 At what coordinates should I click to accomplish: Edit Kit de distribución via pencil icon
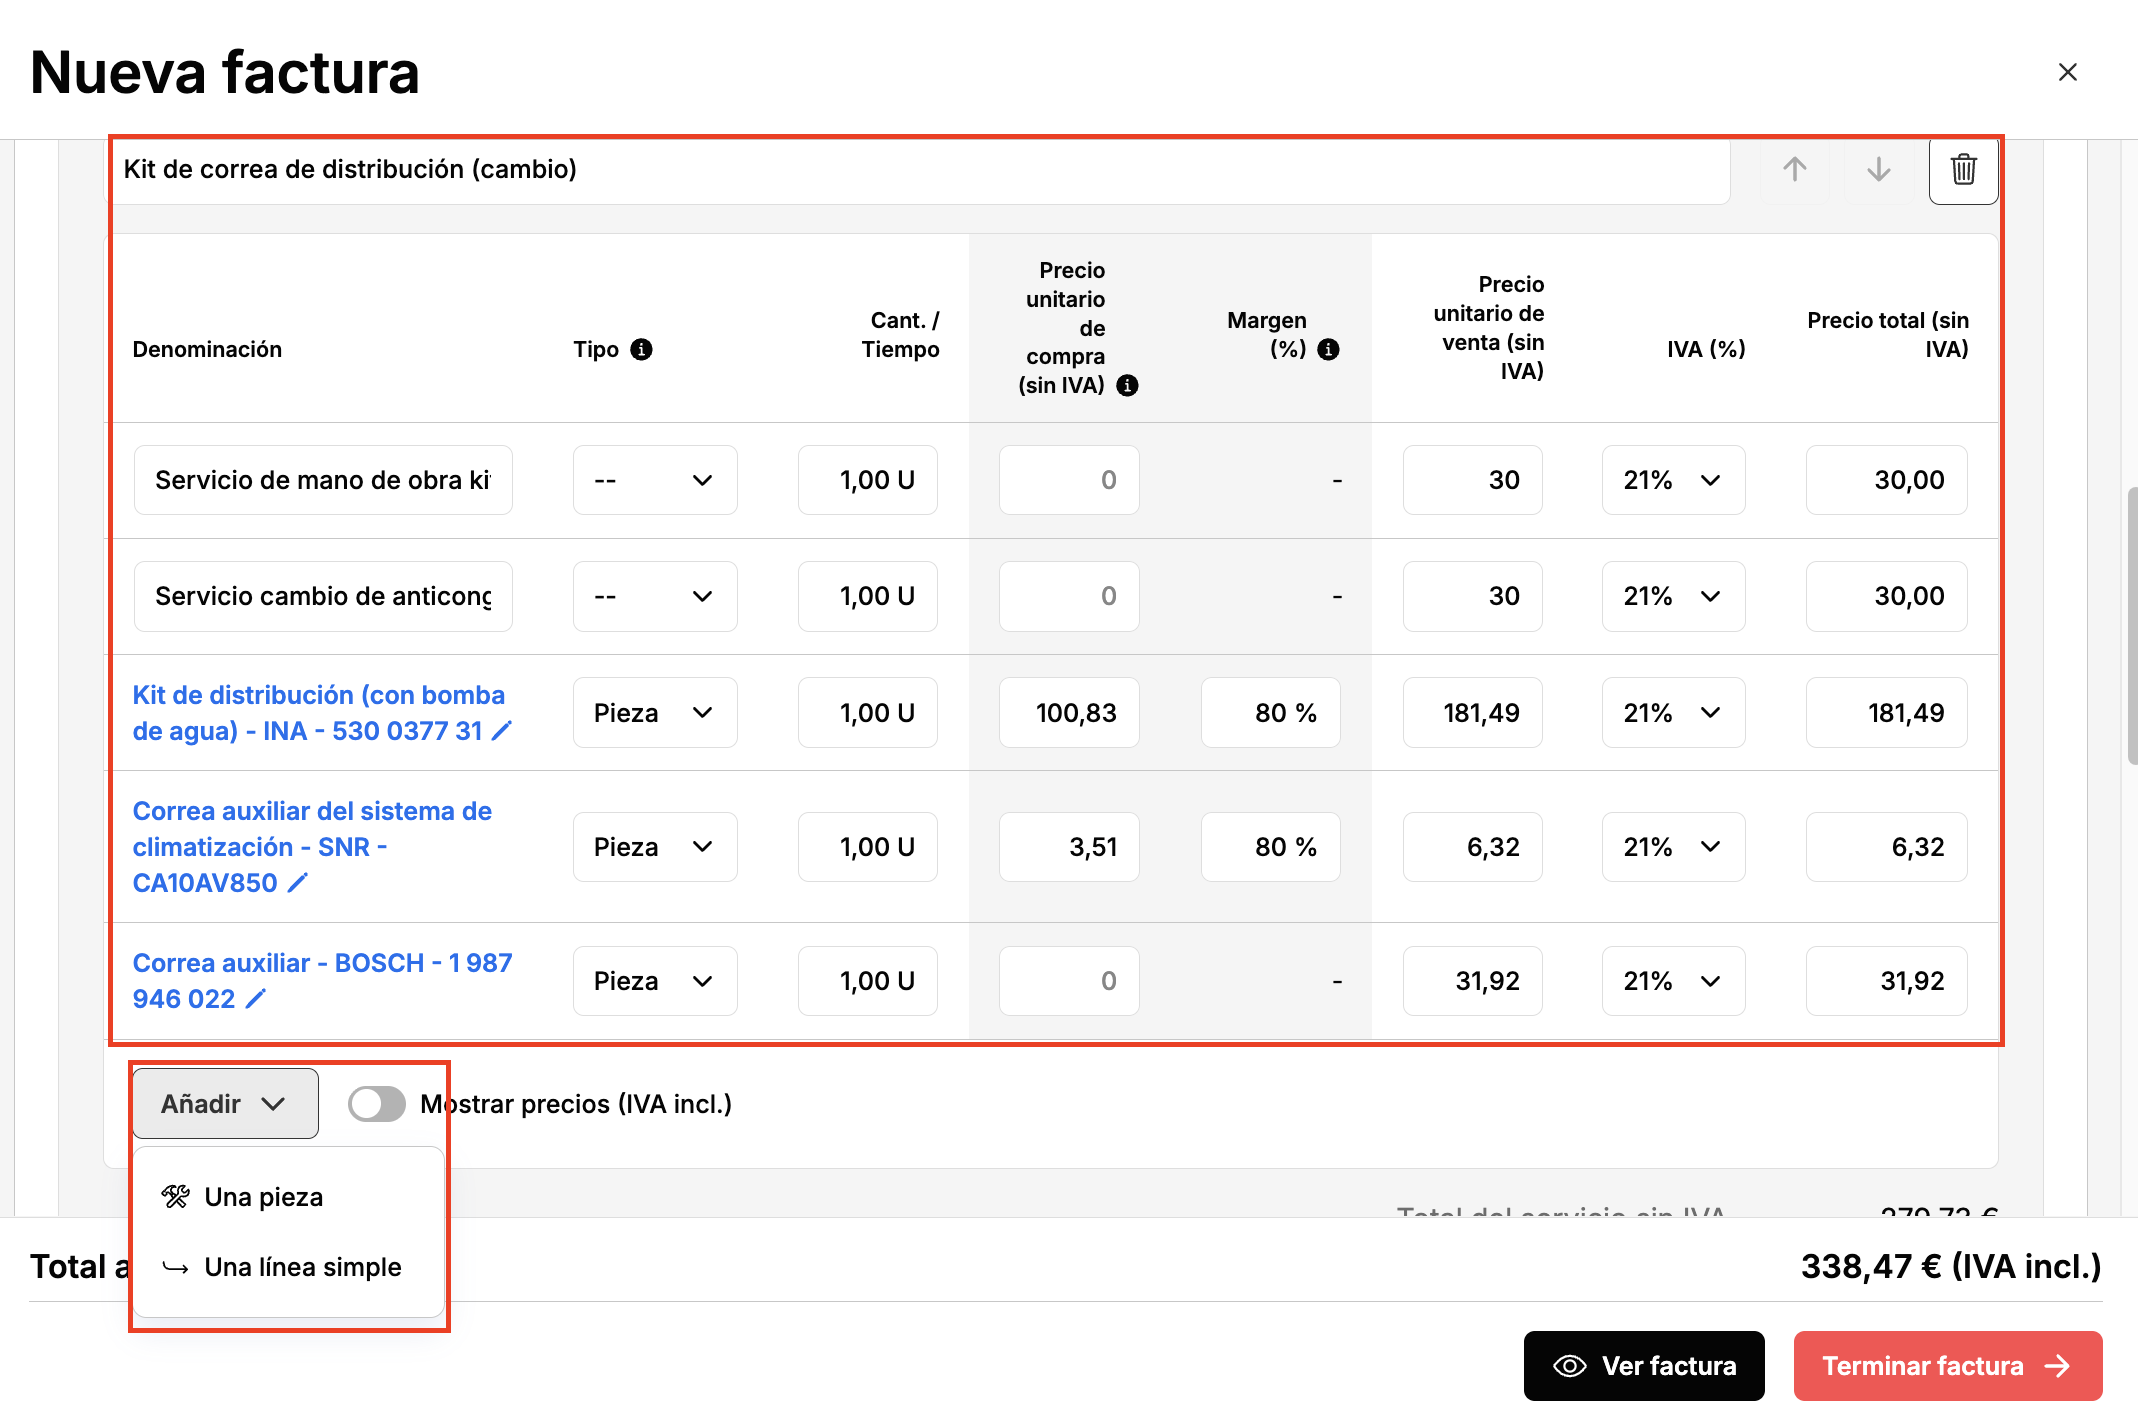point(502,731)
